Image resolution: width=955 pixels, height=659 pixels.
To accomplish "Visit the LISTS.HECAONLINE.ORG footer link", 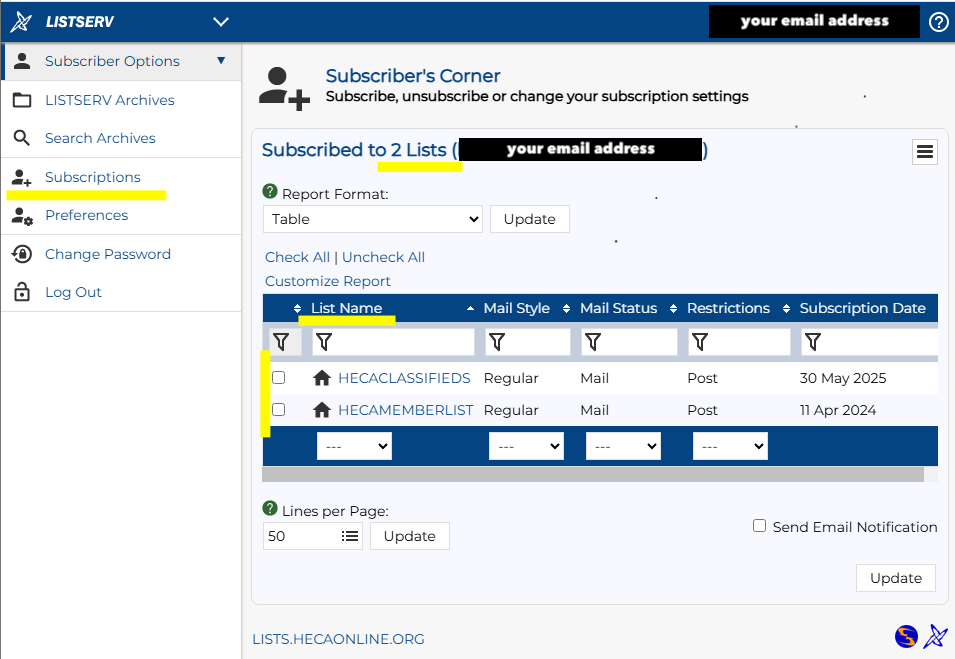I will pos(339,639).
